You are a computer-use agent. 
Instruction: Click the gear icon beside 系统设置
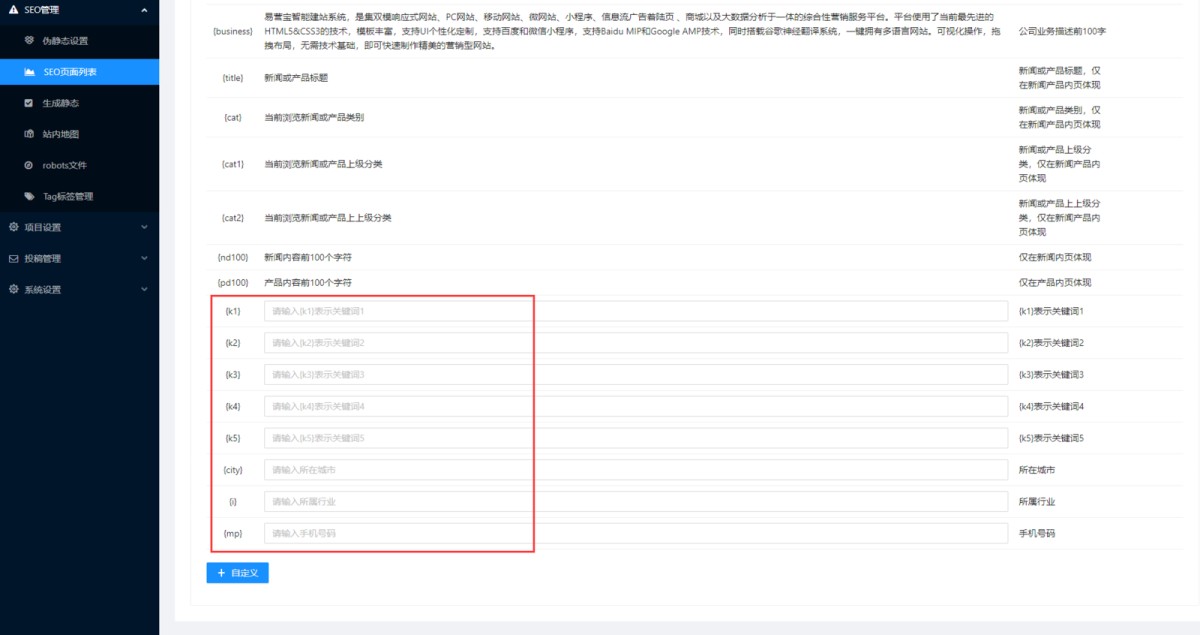pyautogui.click(x=14, y=289)
